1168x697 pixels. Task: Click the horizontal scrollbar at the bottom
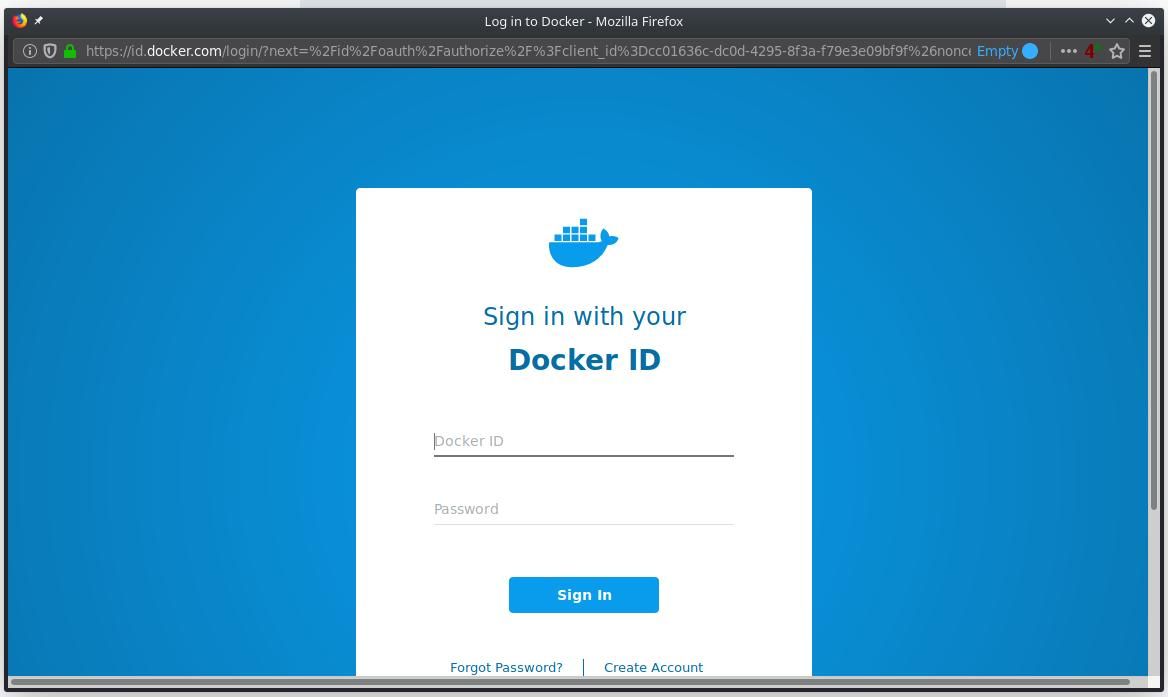pyautogui.click(x=570, y=682)
